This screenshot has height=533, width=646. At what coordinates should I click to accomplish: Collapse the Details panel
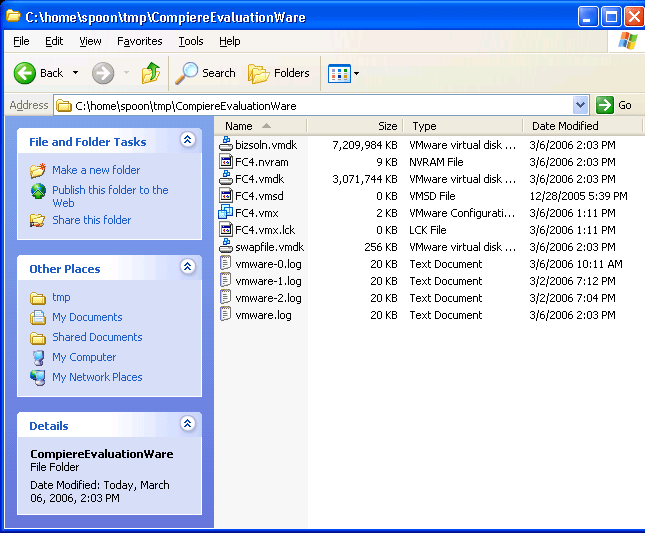click(x=187, y=424)
